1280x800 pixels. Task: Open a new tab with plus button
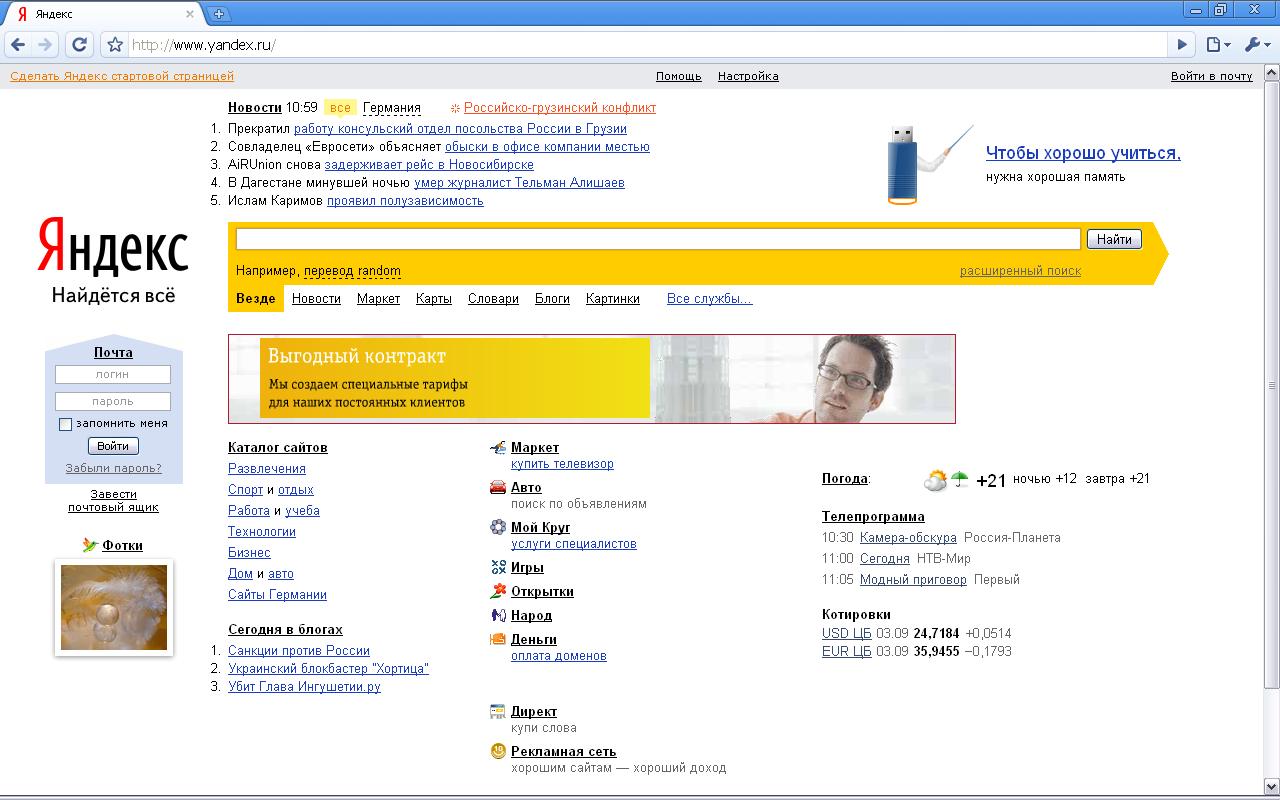pyautogui.click(x=219, y=14)
